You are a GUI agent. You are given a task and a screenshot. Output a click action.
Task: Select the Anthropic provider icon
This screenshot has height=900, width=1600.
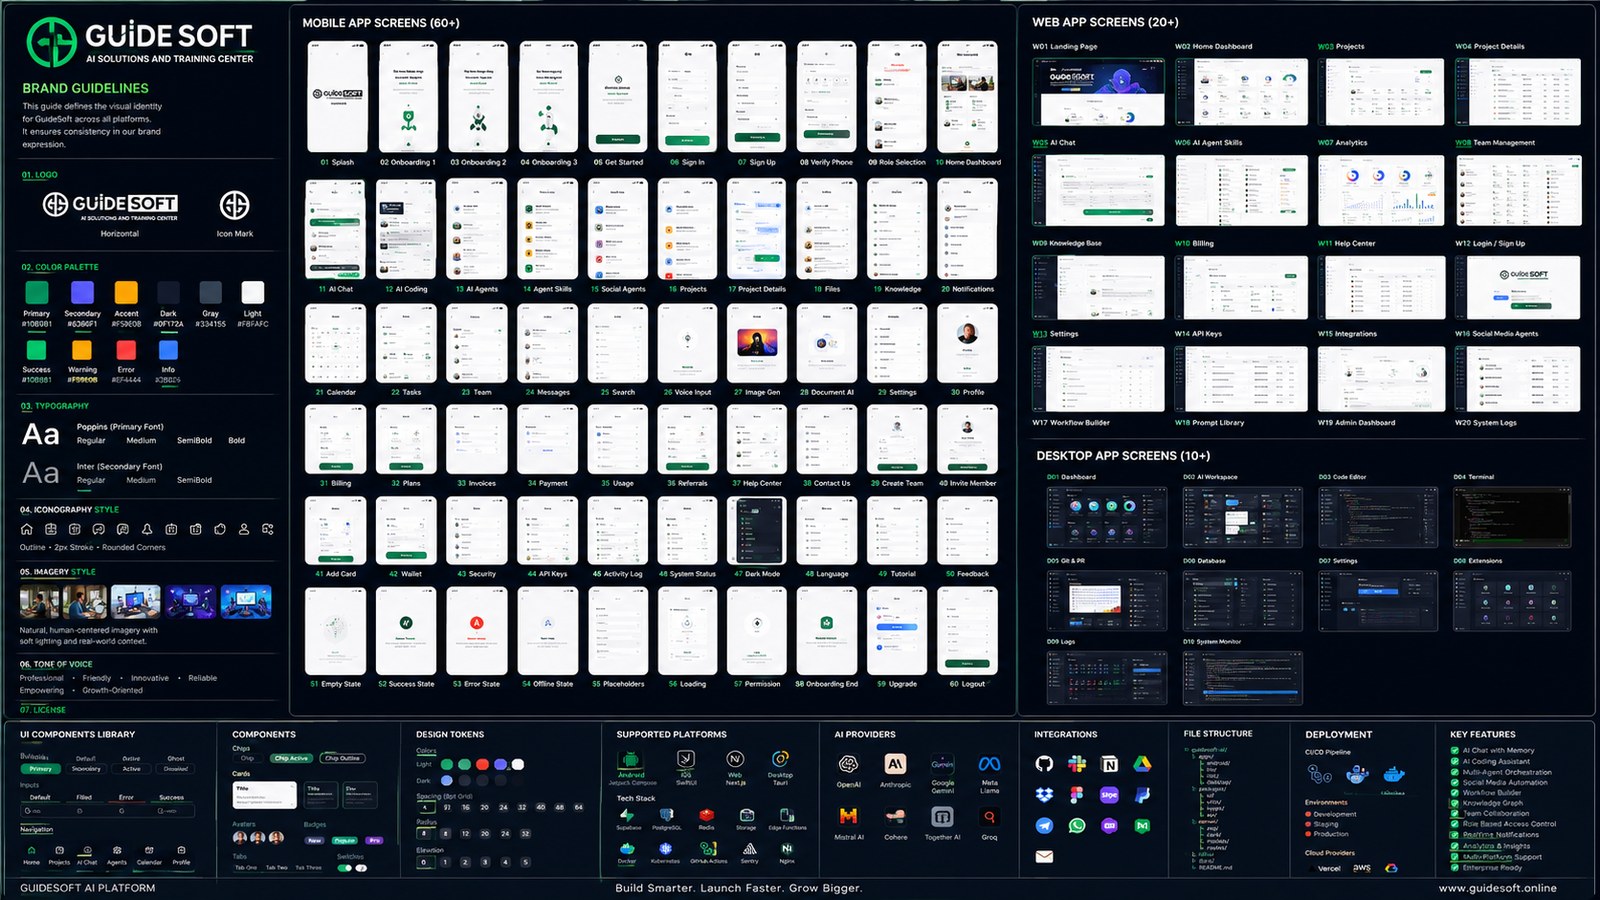(x=895, y=764)
